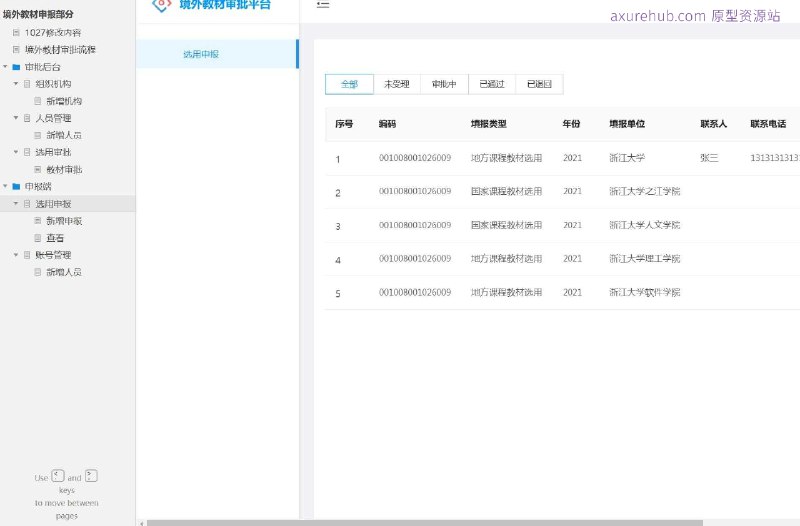Screen dimensions: 800x526
Task: Click the 浙江大学 unit cell in row 1
Action: coord(627,158)
